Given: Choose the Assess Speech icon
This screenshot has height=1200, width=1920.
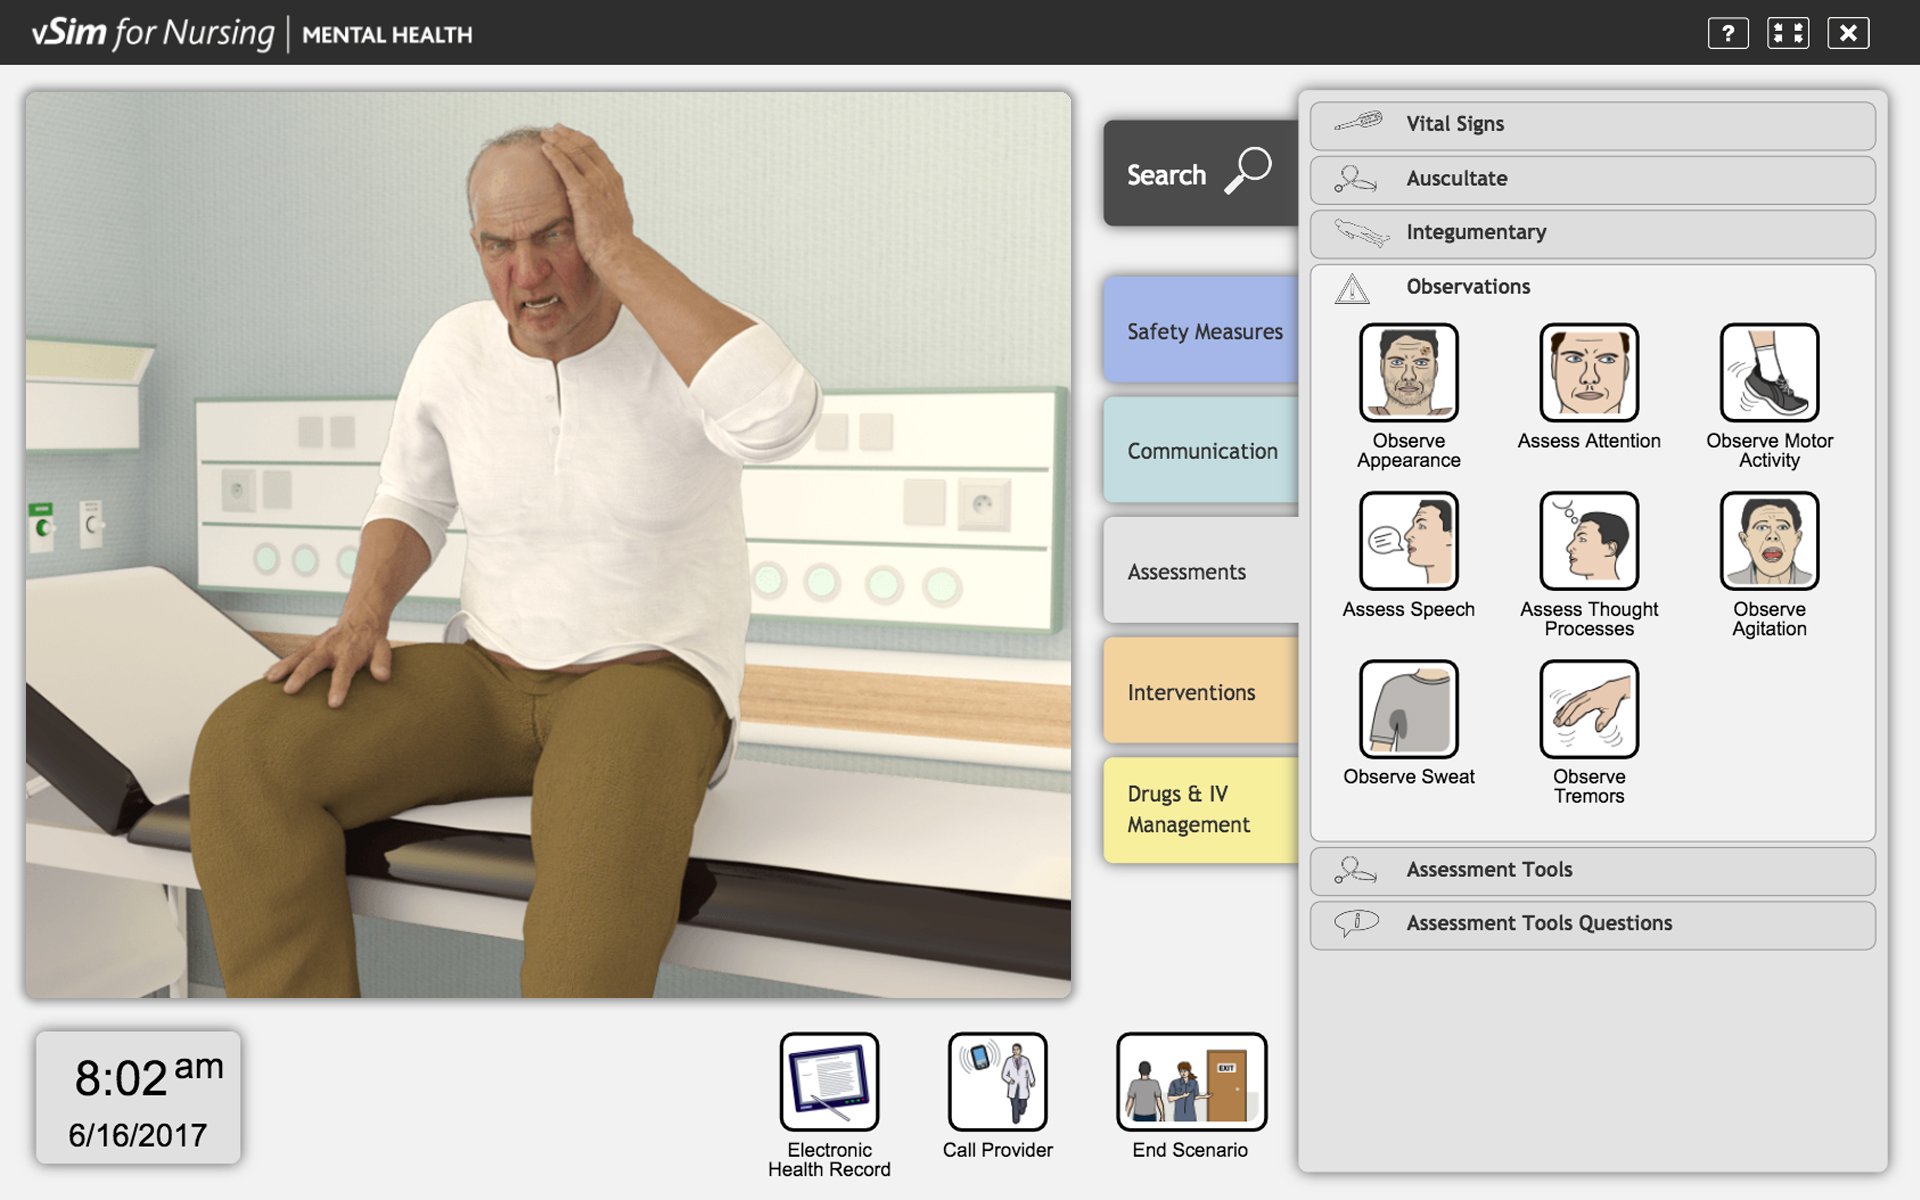Looking at the screenshot, I should point(1408,541).
